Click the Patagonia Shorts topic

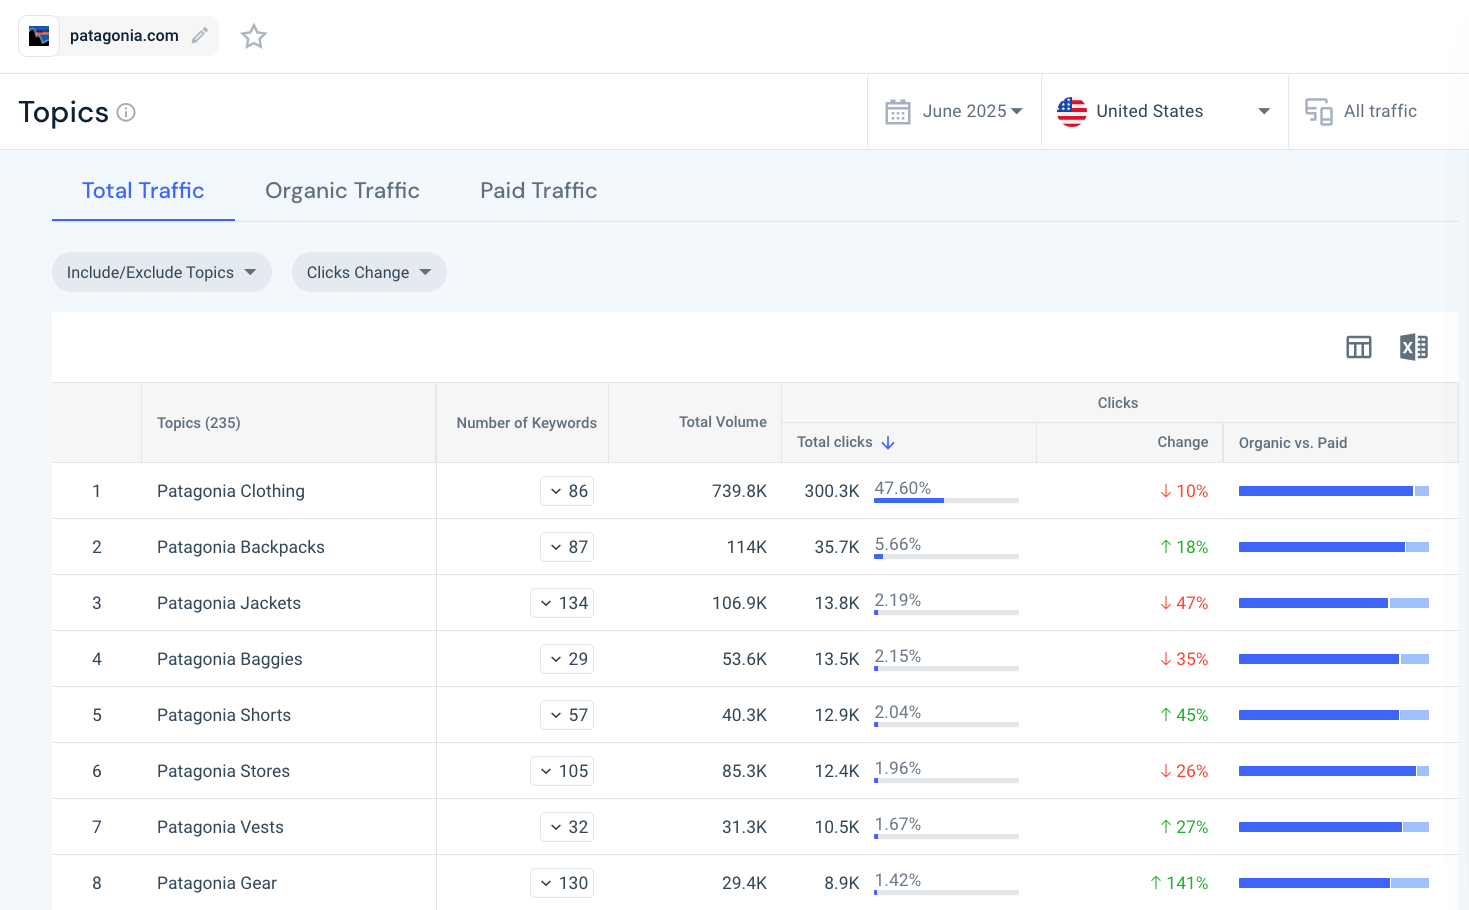pyautogui.click(x=224, y=715)
